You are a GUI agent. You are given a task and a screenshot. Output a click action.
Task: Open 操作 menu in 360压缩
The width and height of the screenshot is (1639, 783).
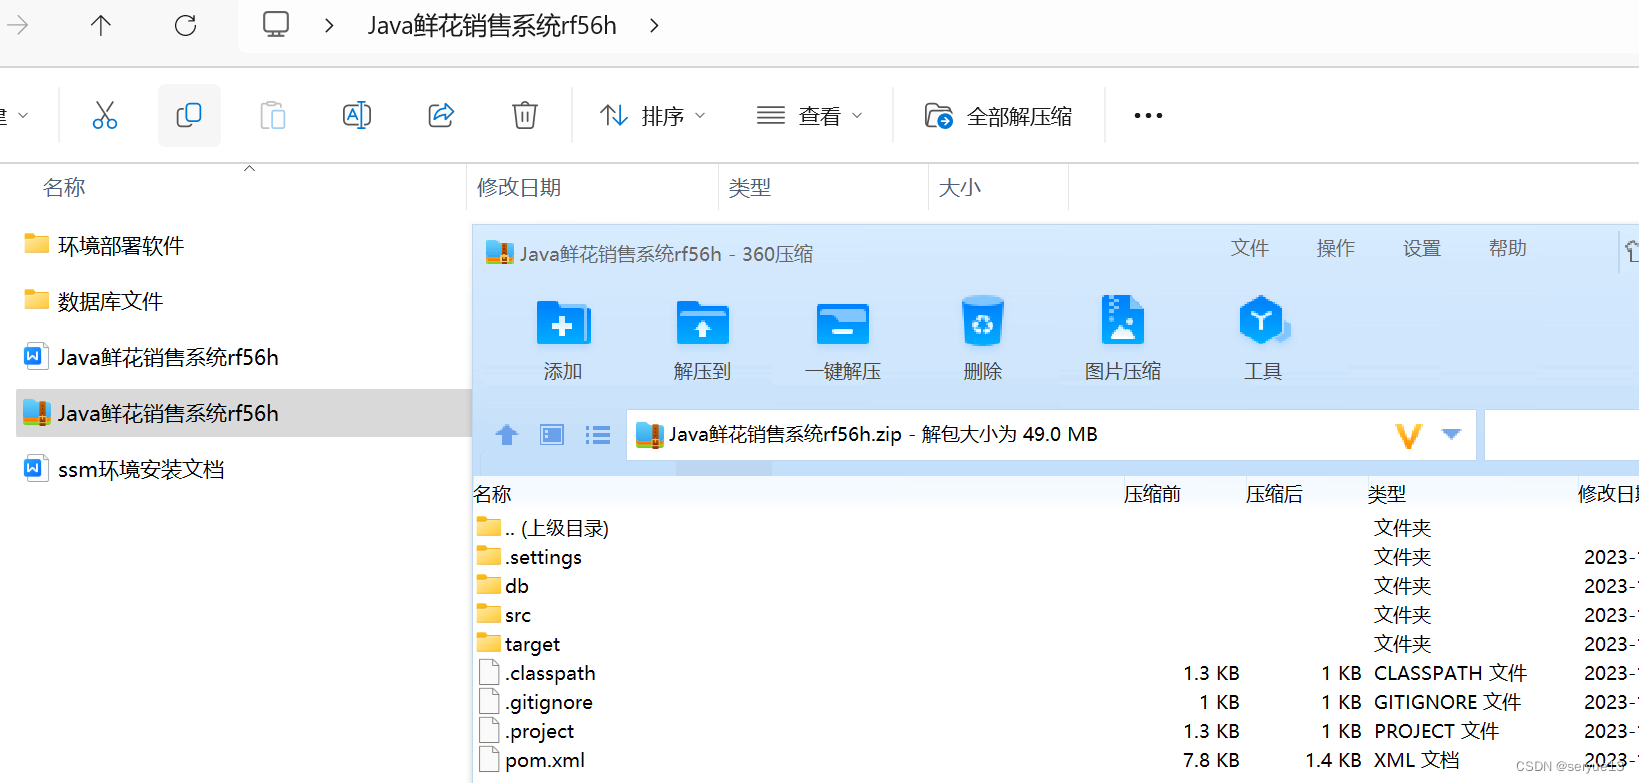pos(1336,248)
